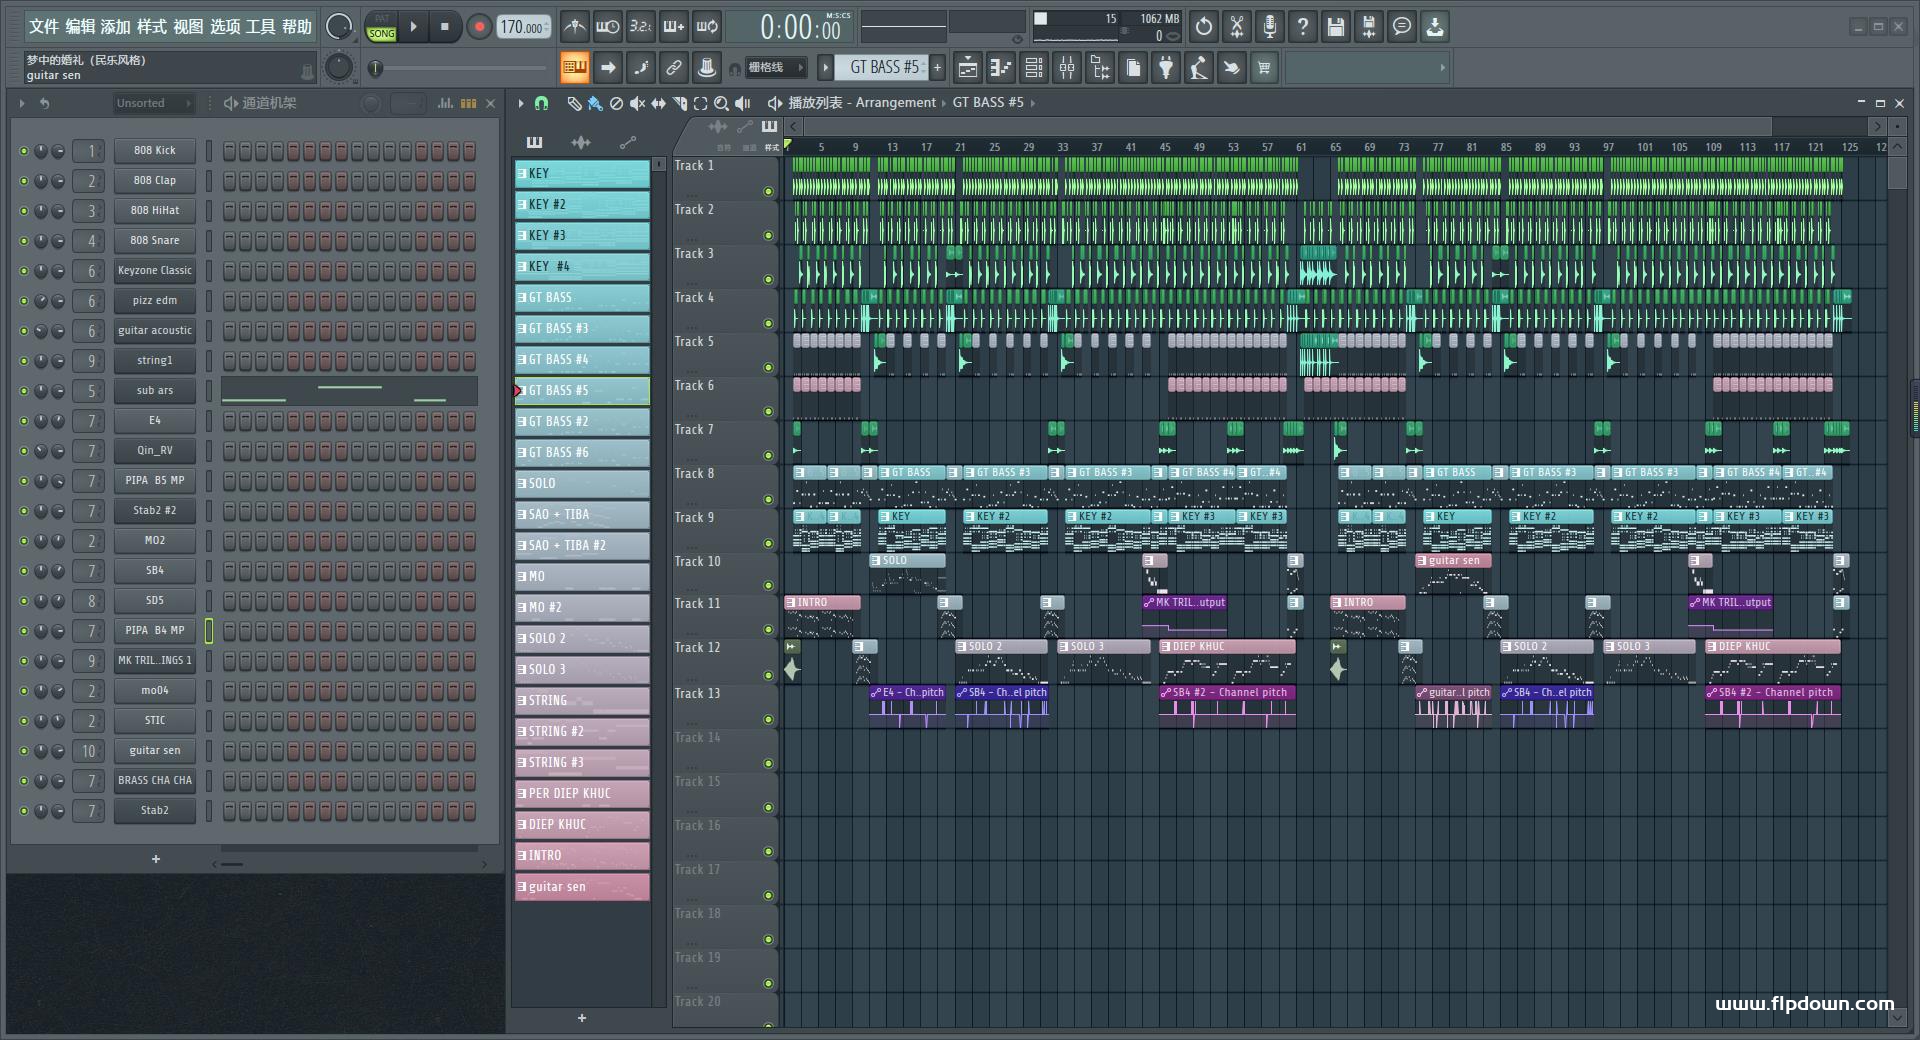This screenshot has height=1040, width=1920.
Task: Open the piano roll view icon
Action: tap(1001, 68)
